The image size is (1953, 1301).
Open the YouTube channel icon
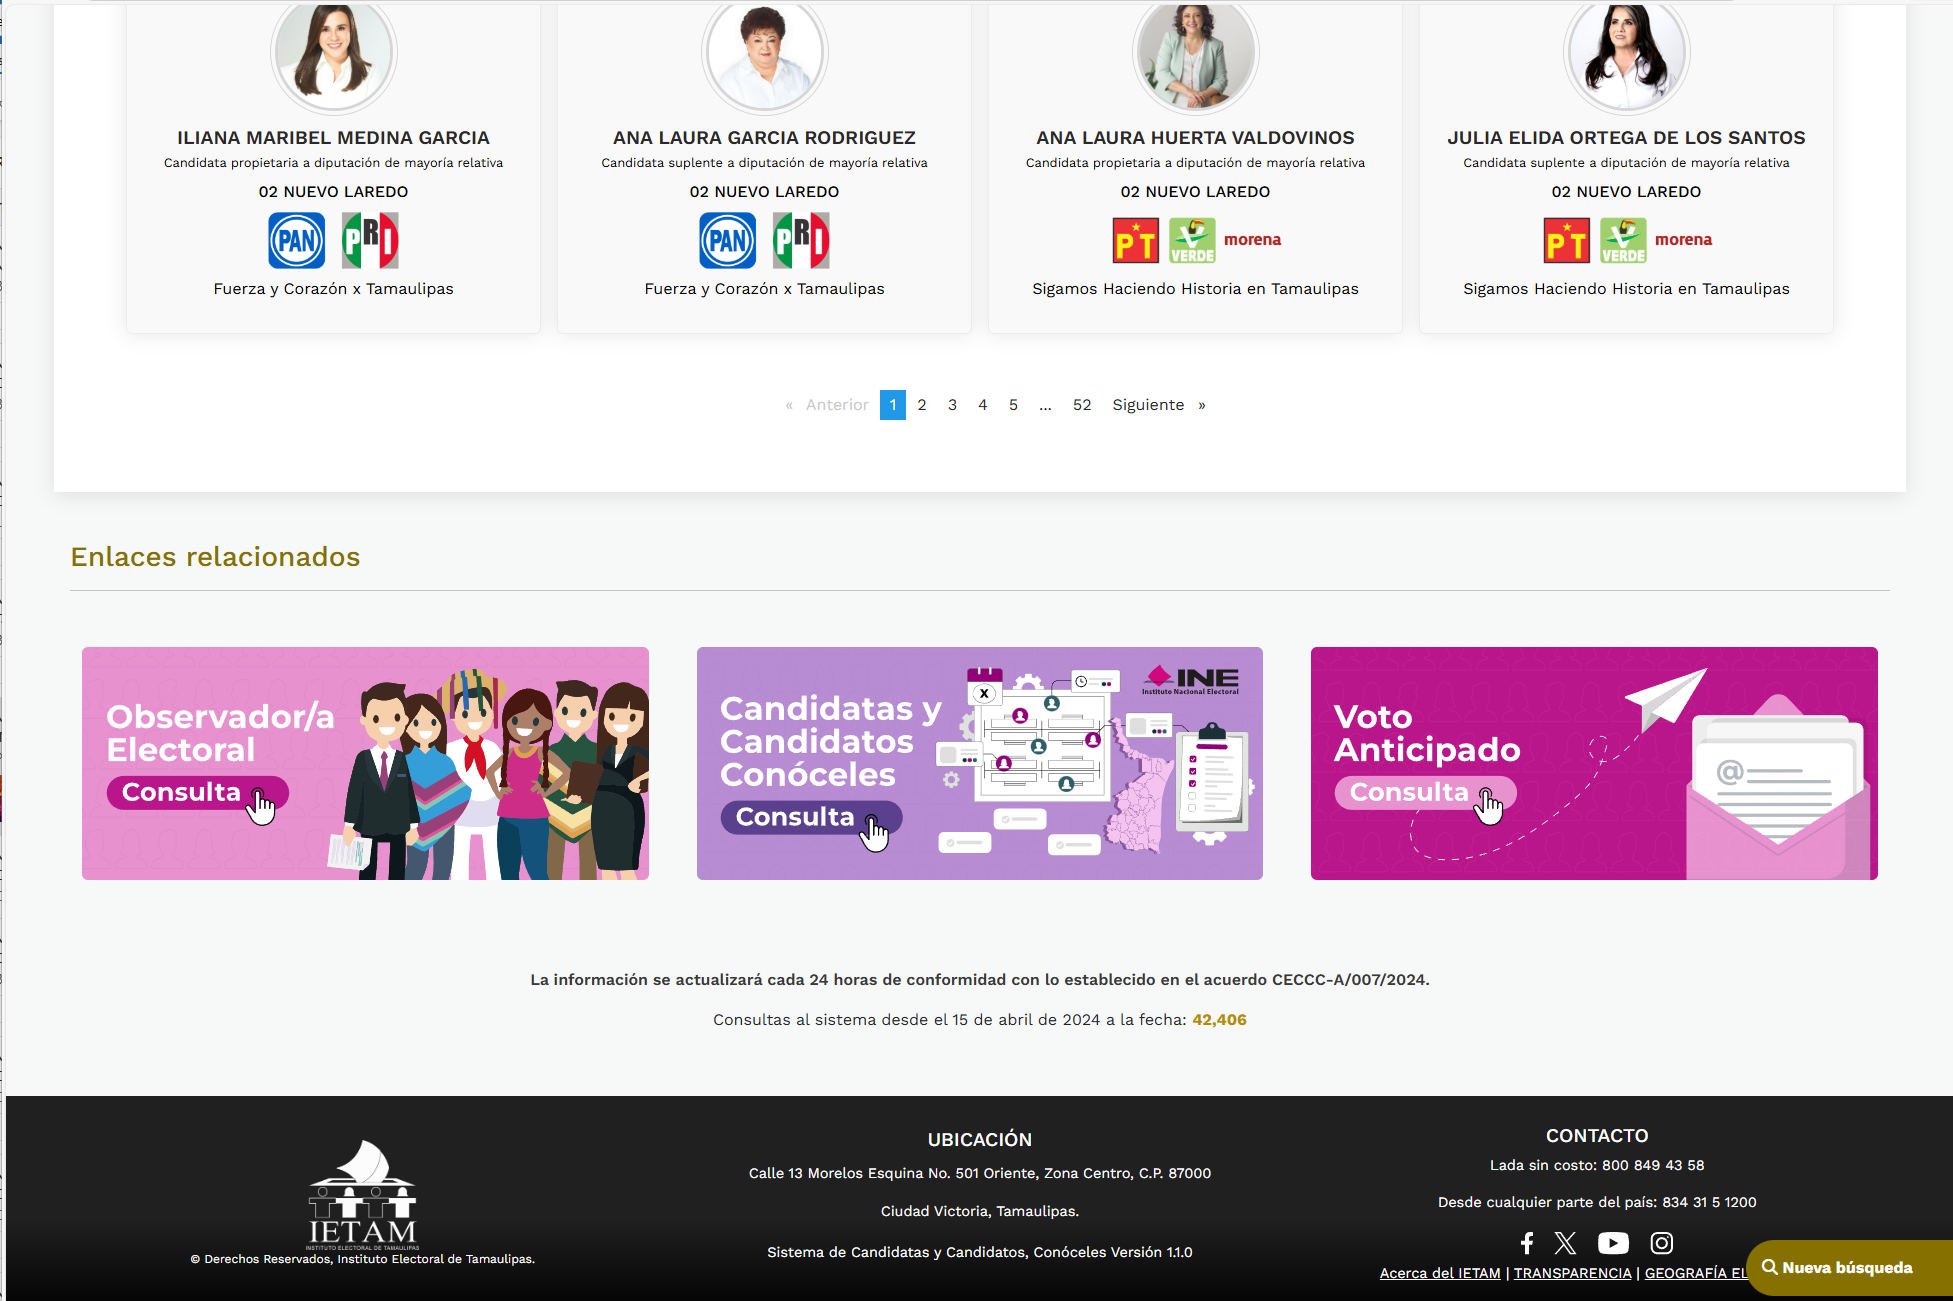tap(1612, 1243)
